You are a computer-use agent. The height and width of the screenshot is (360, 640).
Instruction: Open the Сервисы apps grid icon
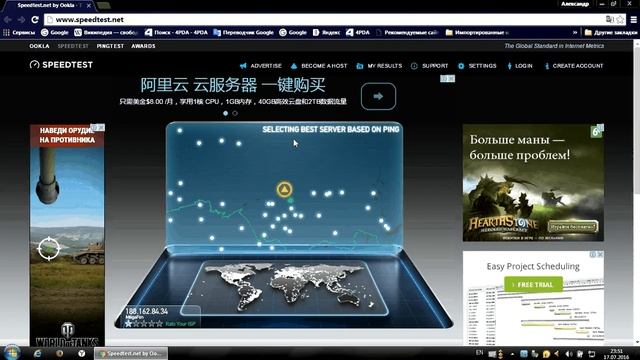point(6,32)
